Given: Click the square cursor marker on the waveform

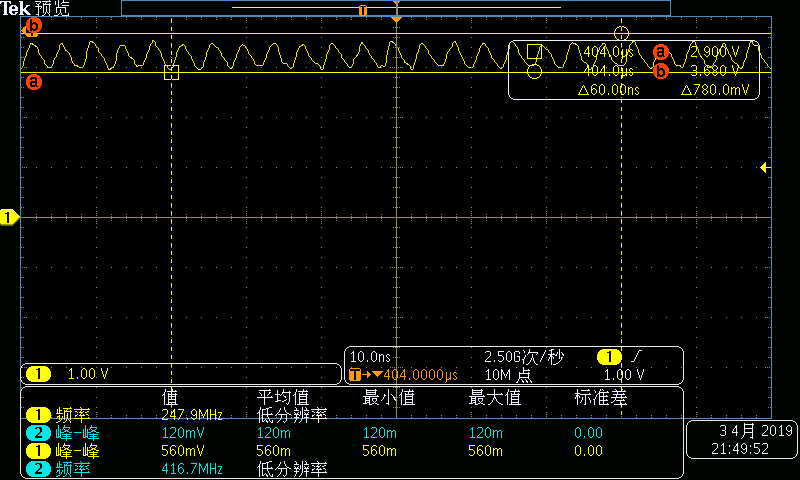Looking at the screenshot, I should tap(171, 72).
